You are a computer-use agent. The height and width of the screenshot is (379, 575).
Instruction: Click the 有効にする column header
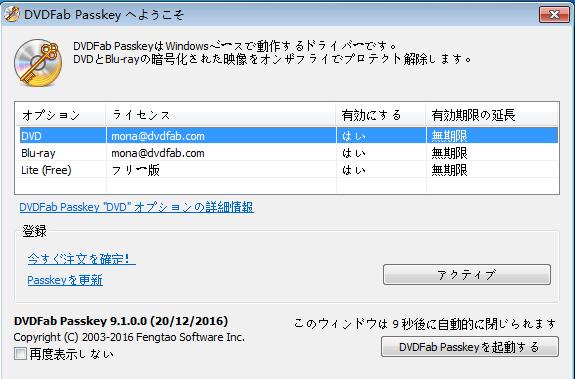381,115
